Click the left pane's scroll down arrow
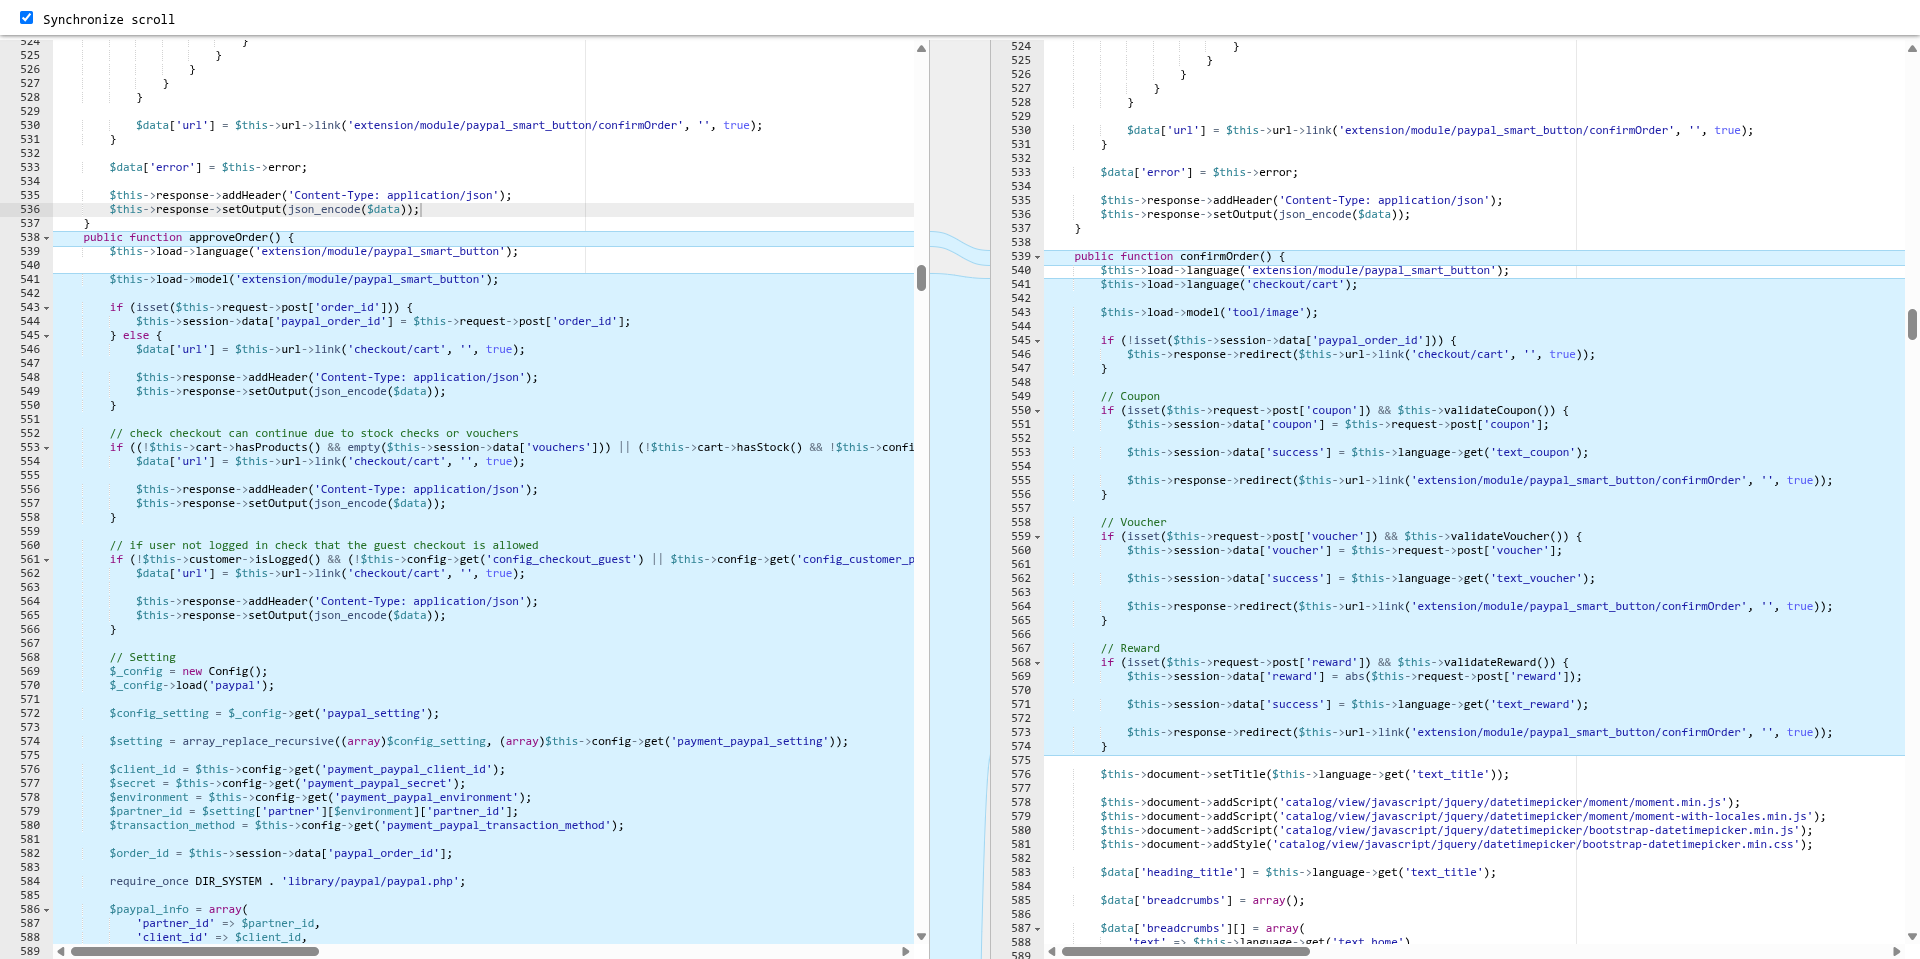This screenshot has width=1920, height=959. tap(921, 937)
